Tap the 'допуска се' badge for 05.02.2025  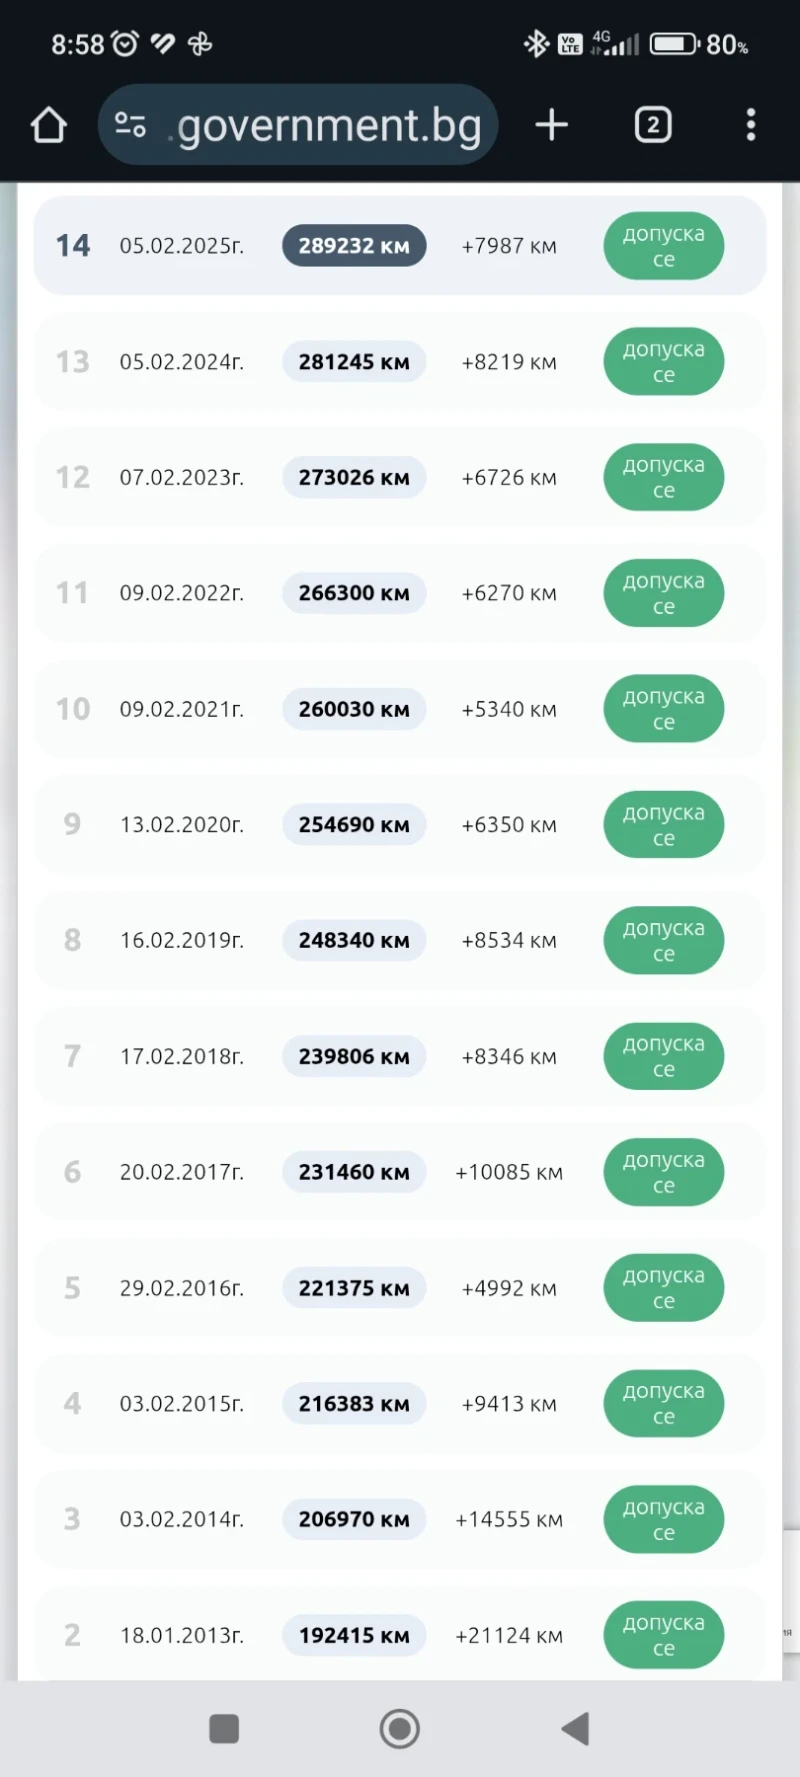pyautogui.click(x=663, y=246)
